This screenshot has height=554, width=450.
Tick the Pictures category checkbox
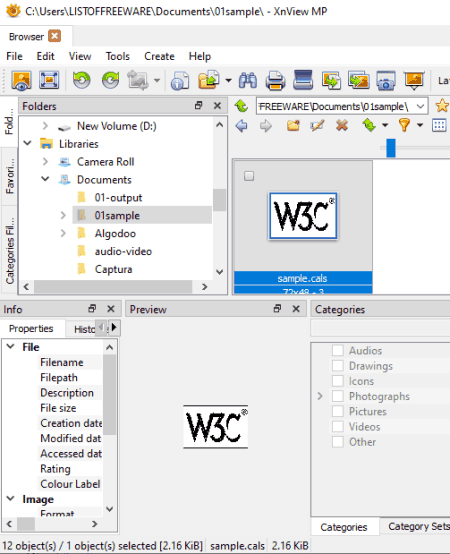pos(338,411)
